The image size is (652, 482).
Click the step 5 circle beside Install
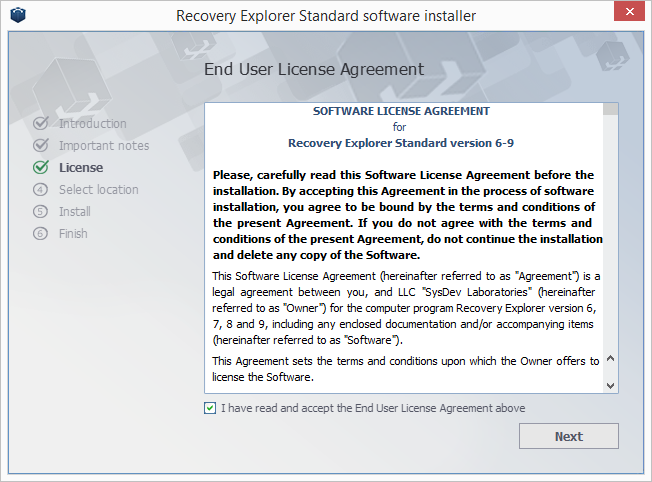(41, 212)
